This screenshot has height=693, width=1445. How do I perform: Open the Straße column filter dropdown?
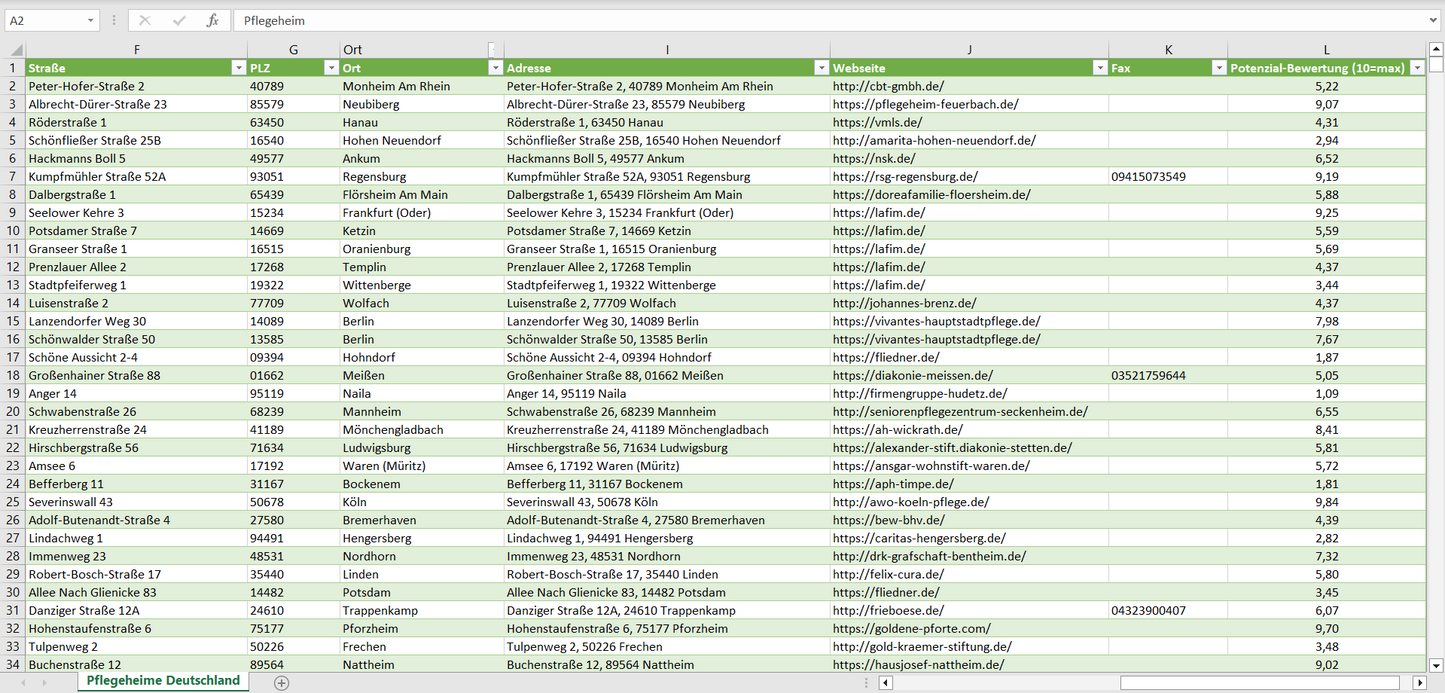point(238,68)
